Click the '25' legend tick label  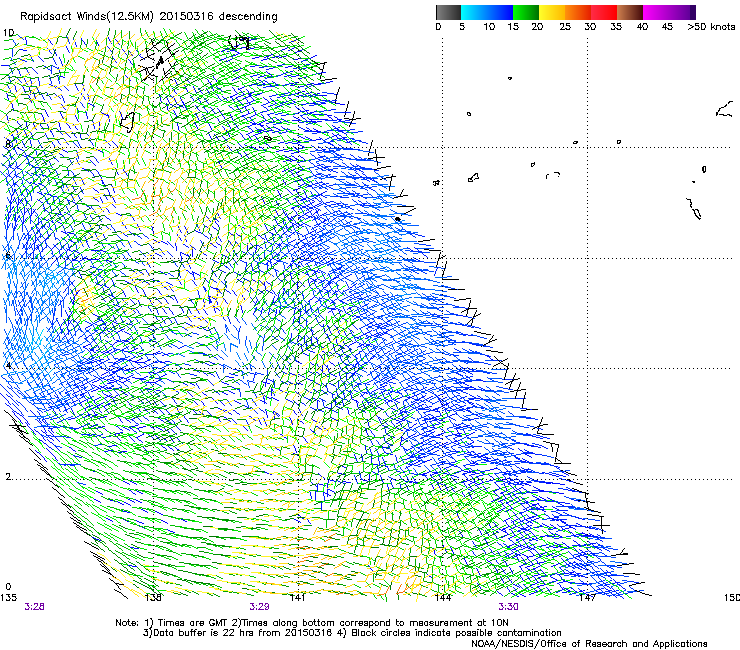coord(565,27)
